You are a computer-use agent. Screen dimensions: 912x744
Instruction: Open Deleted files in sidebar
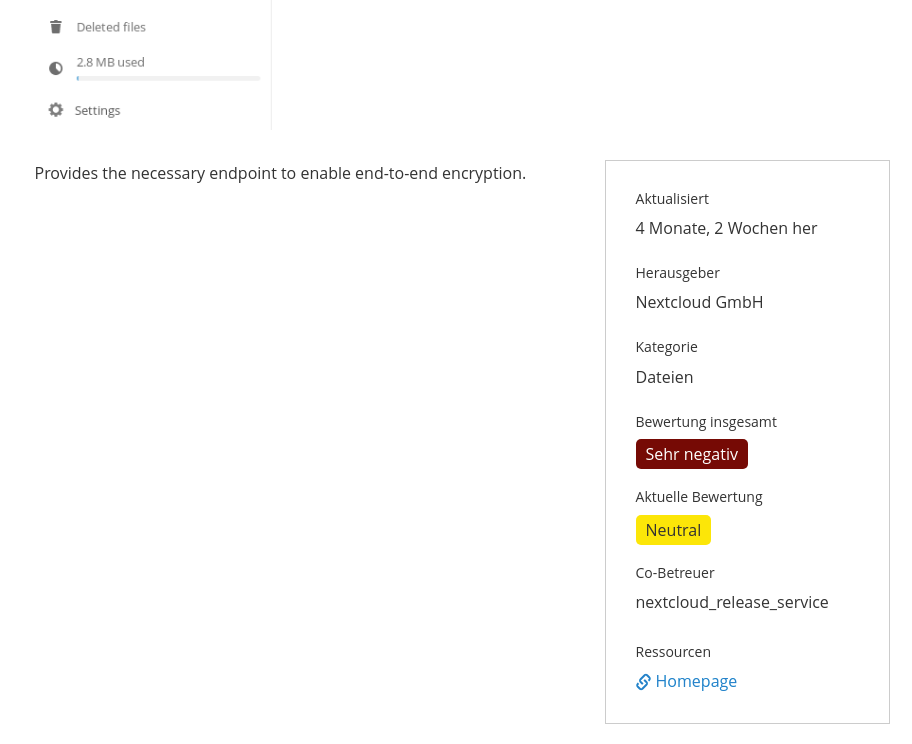tap(111, 27)
